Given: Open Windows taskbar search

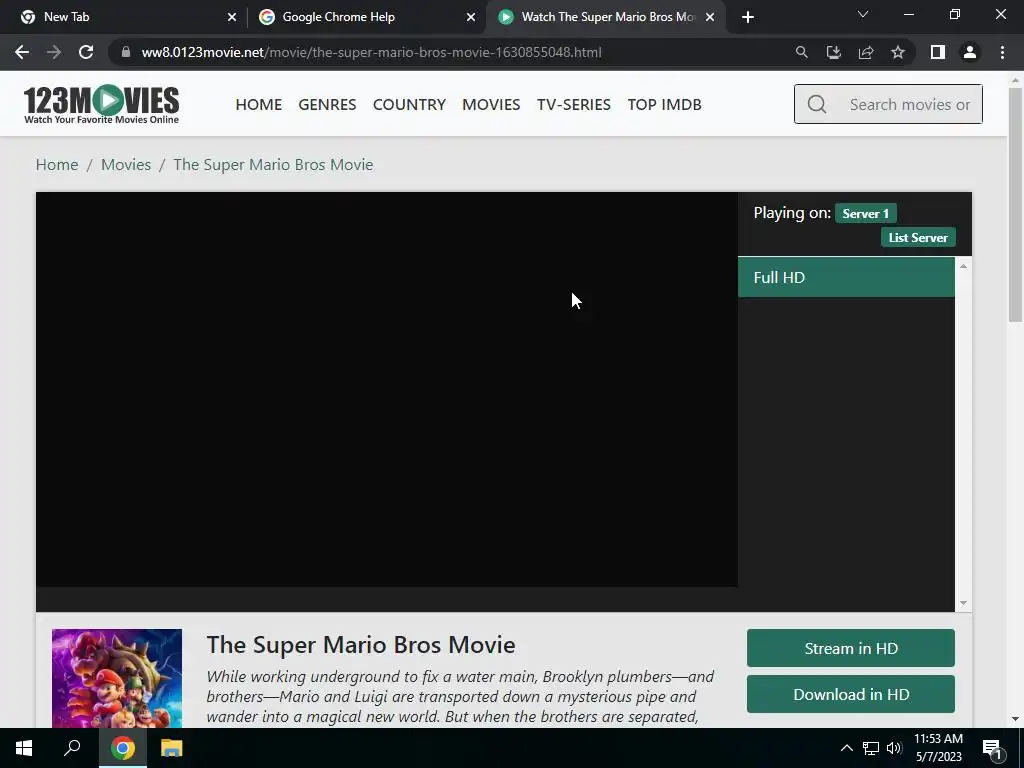Looking at the screenshot, I should click(x=72, y=748).
